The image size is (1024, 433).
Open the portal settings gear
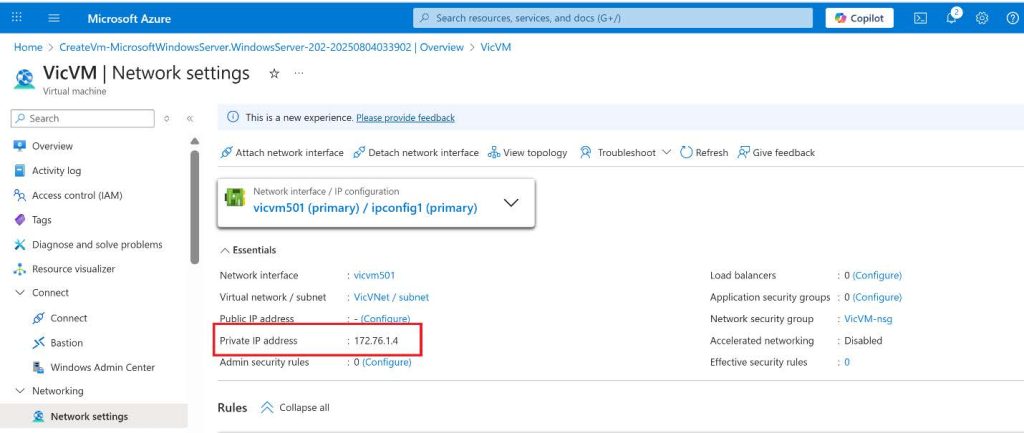tap(981, 18)
